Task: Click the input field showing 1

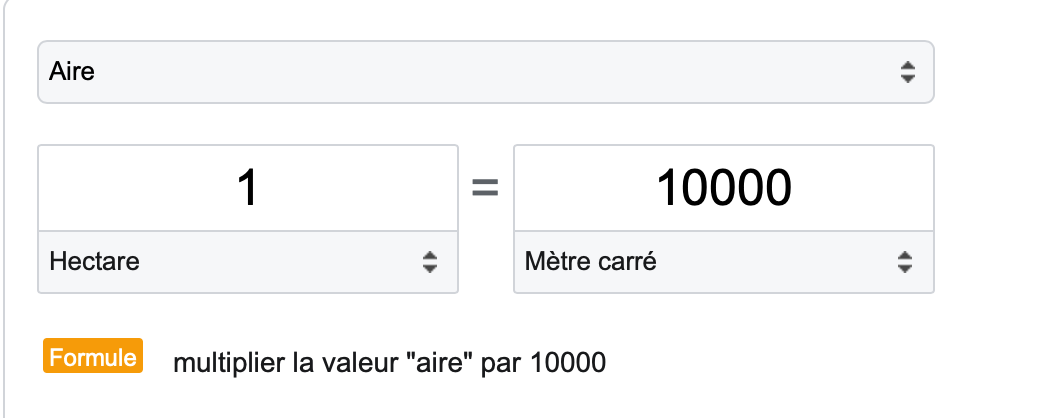Action: click(x=248, y=188)
